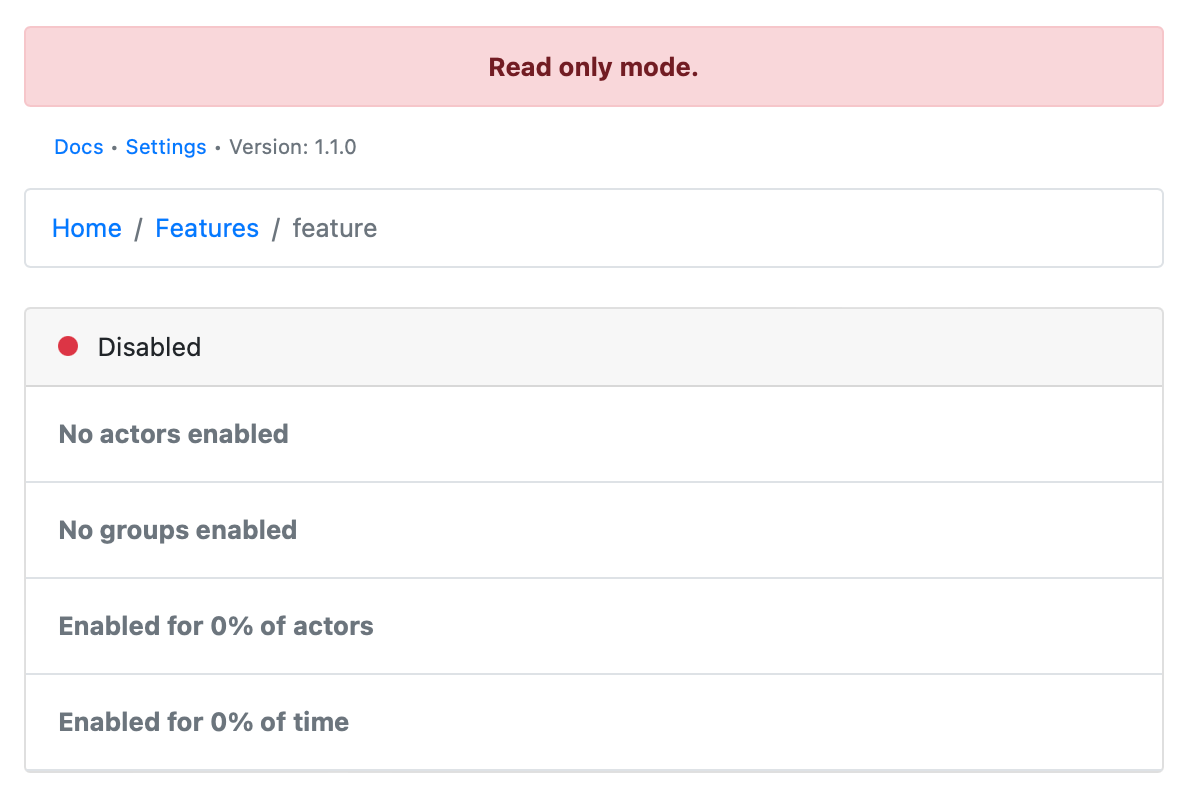Screen dimensions: 1190x796
Task: Open the Features breadcrumb link
Action: click(x=207, y=228)
